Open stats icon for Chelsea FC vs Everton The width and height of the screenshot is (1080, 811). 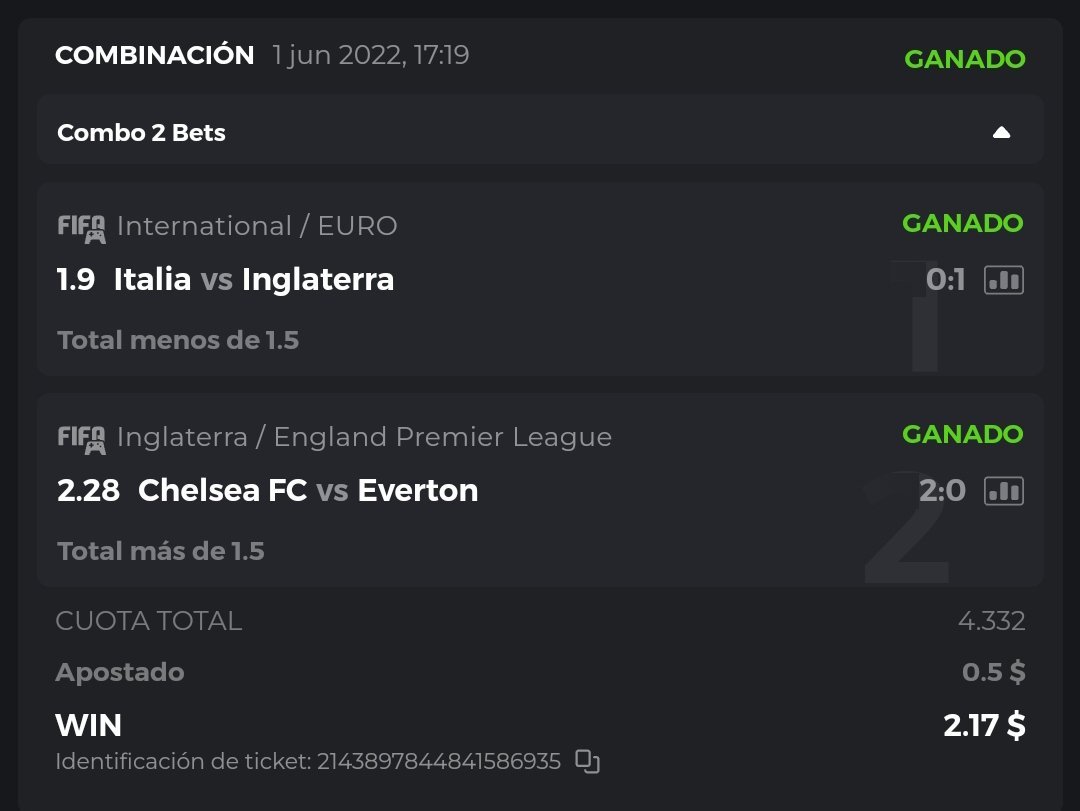click(1004, 491)
